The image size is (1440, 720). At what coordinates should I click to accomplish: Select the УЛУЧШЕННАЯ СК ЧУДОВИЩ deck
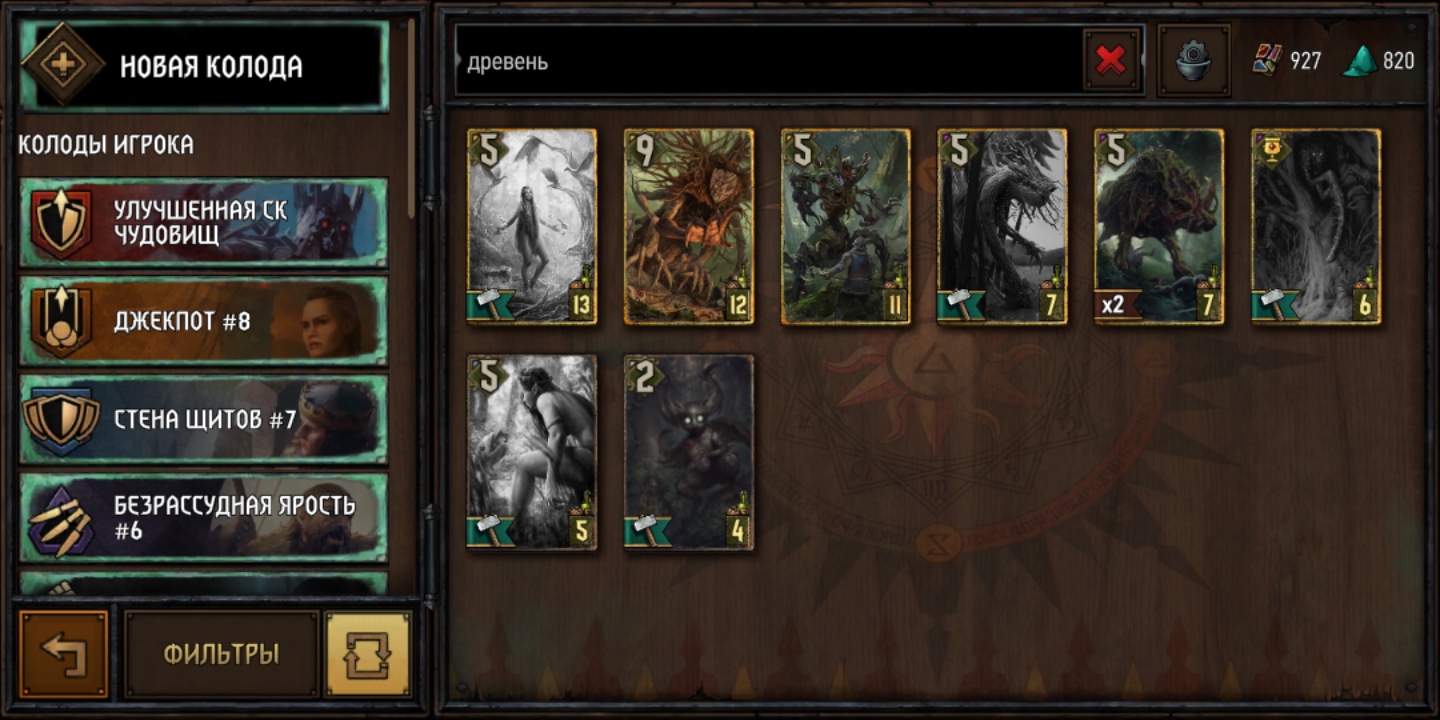click(204, 223)
